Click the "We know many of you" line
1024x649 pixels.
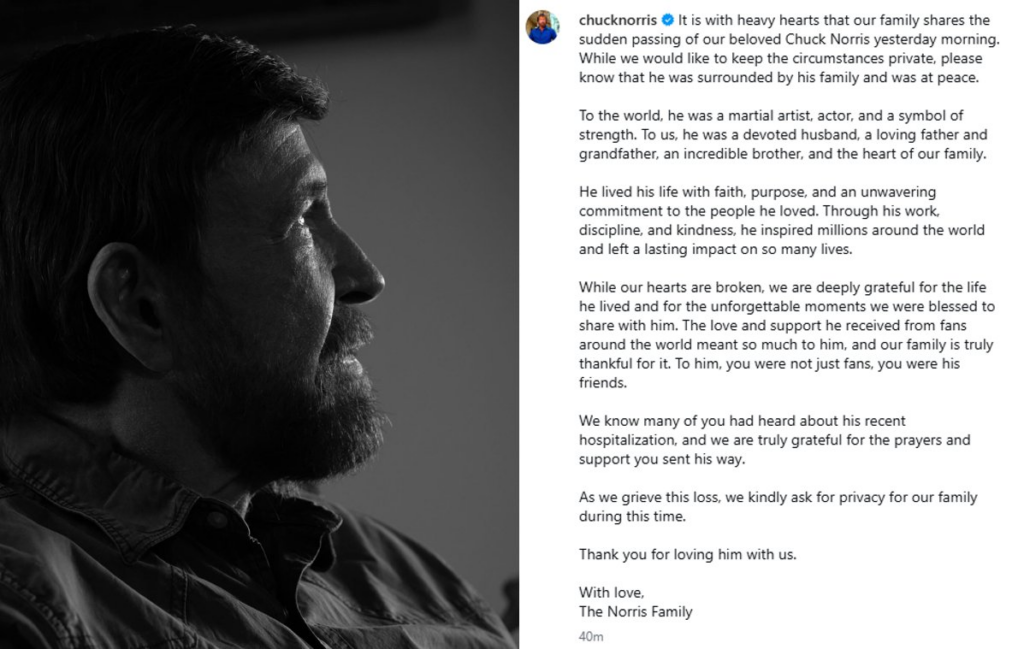point(650,421)
